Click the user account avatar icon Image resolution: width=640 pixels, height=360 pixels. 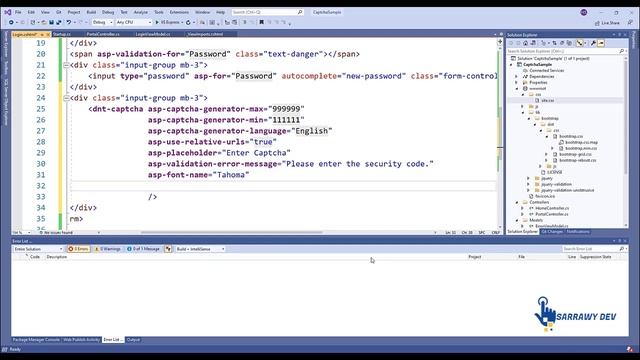pyautogui.click(x=584, y=12)
